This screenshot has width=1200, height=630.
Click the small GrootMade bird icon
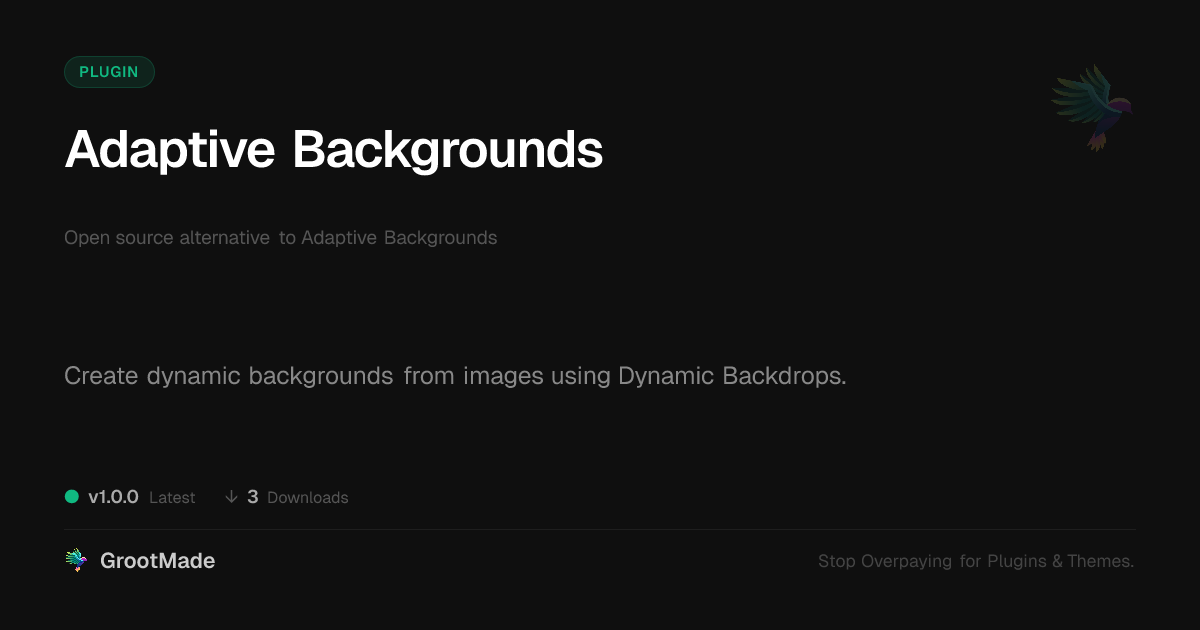coord(76,561)
